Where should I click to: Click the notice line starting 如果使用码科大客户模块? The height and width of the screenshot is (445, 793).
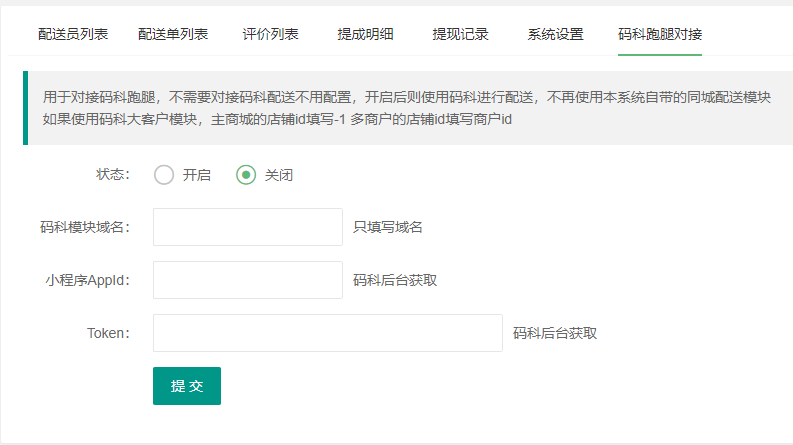click(x=277, y=119)
